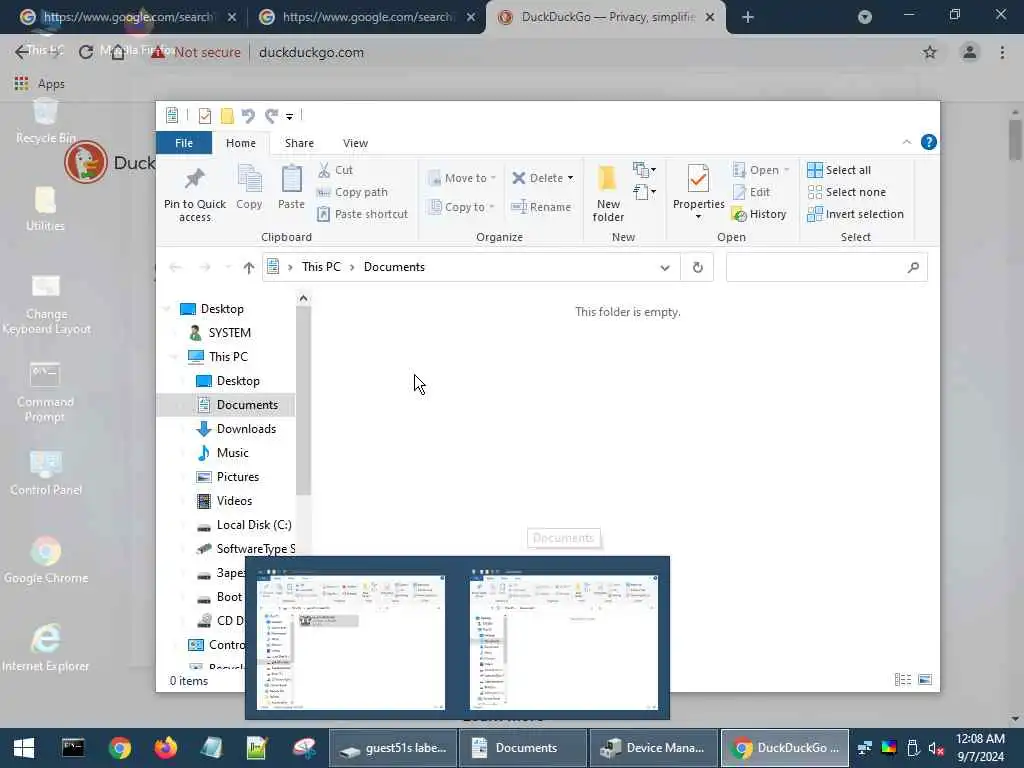Open Customize Quick Access Toolbar dropdown

point(289,117)
